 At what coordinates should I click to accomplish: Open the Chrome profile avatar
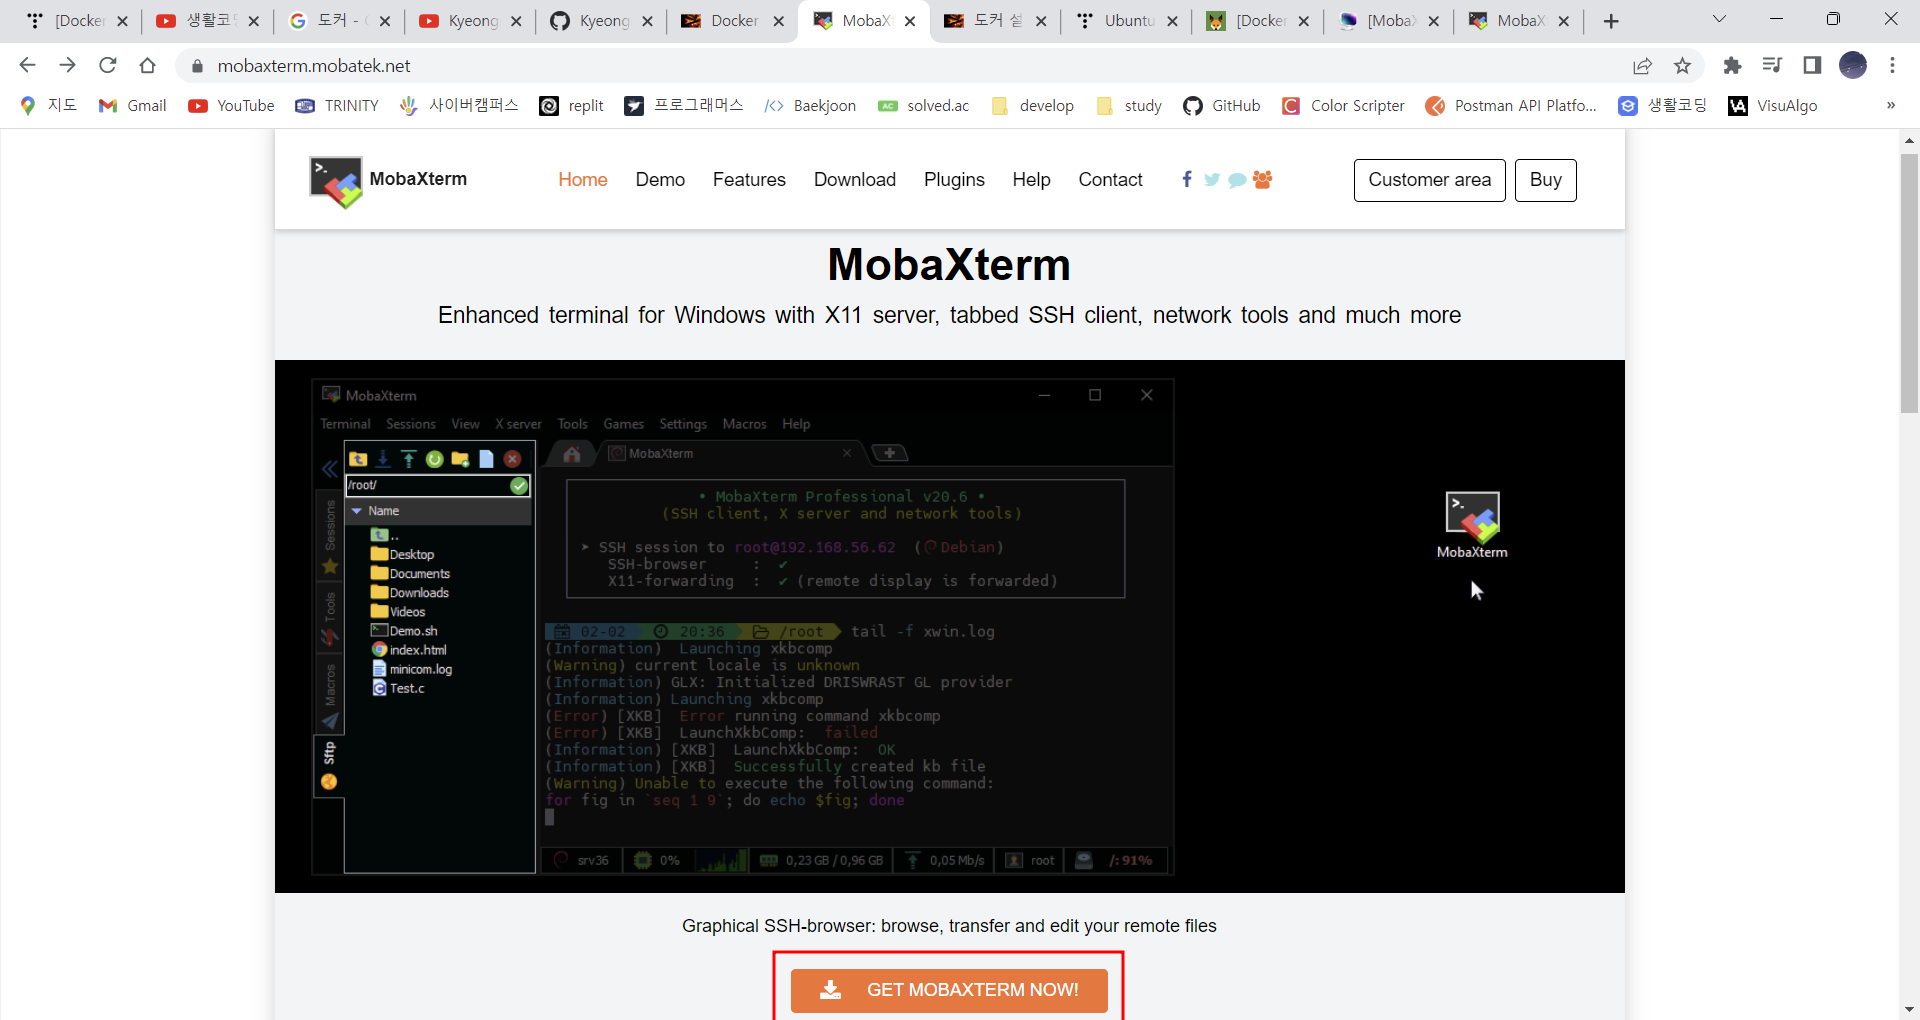point(1853,65)
